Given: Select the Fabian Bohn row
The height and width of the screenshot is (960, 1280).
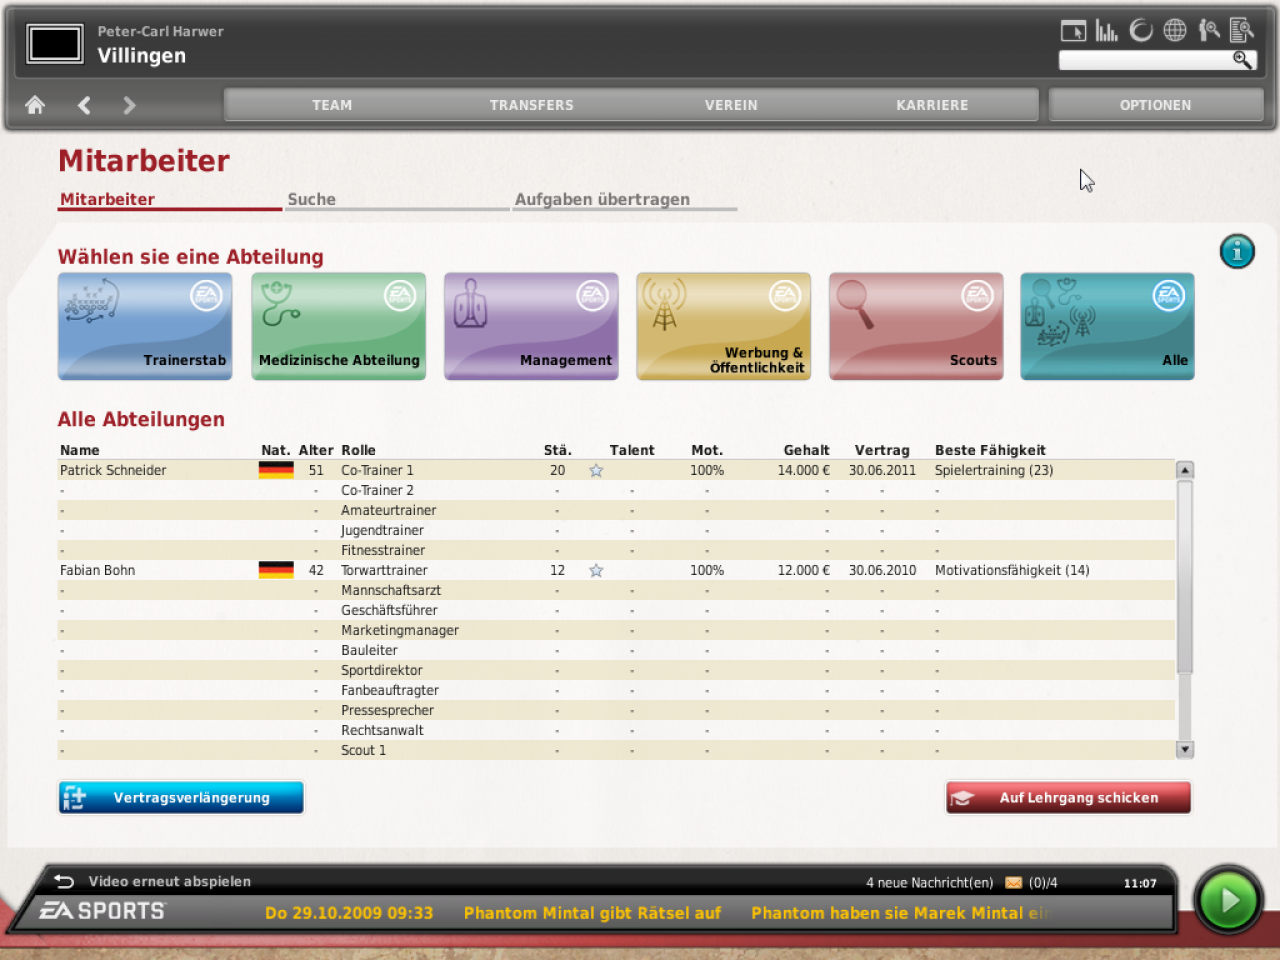Looking at the screenshot, I should [x=616, y=570].
